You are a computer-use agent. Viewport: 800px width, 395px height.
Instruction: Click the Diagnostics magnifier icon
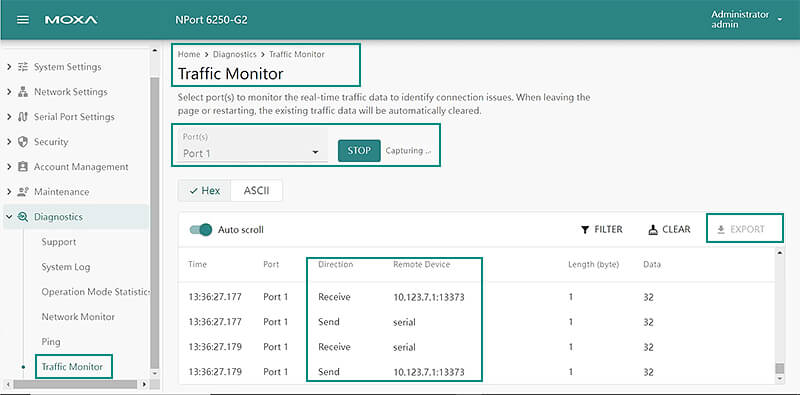point(23,217)
